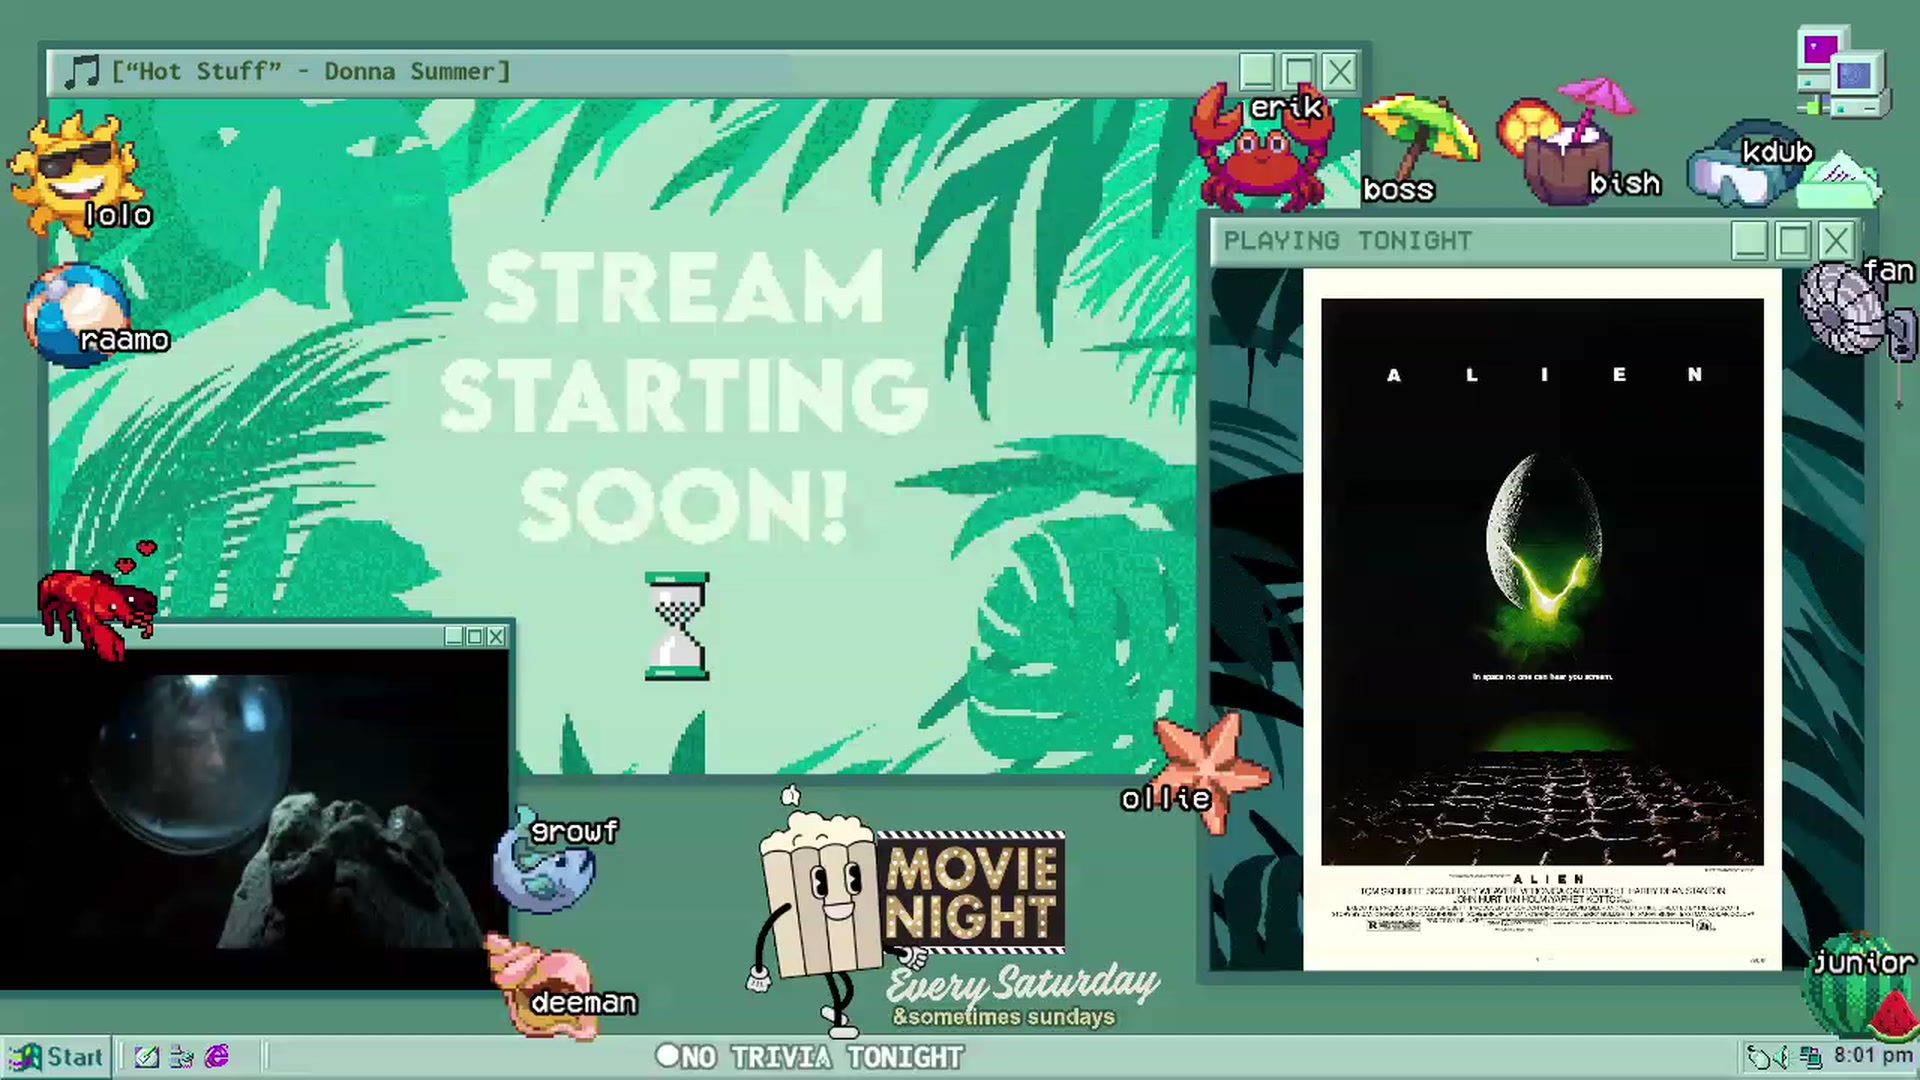Minimize the small video preview window
The width and height of the screenshot is (1920, 1080).
454,636
